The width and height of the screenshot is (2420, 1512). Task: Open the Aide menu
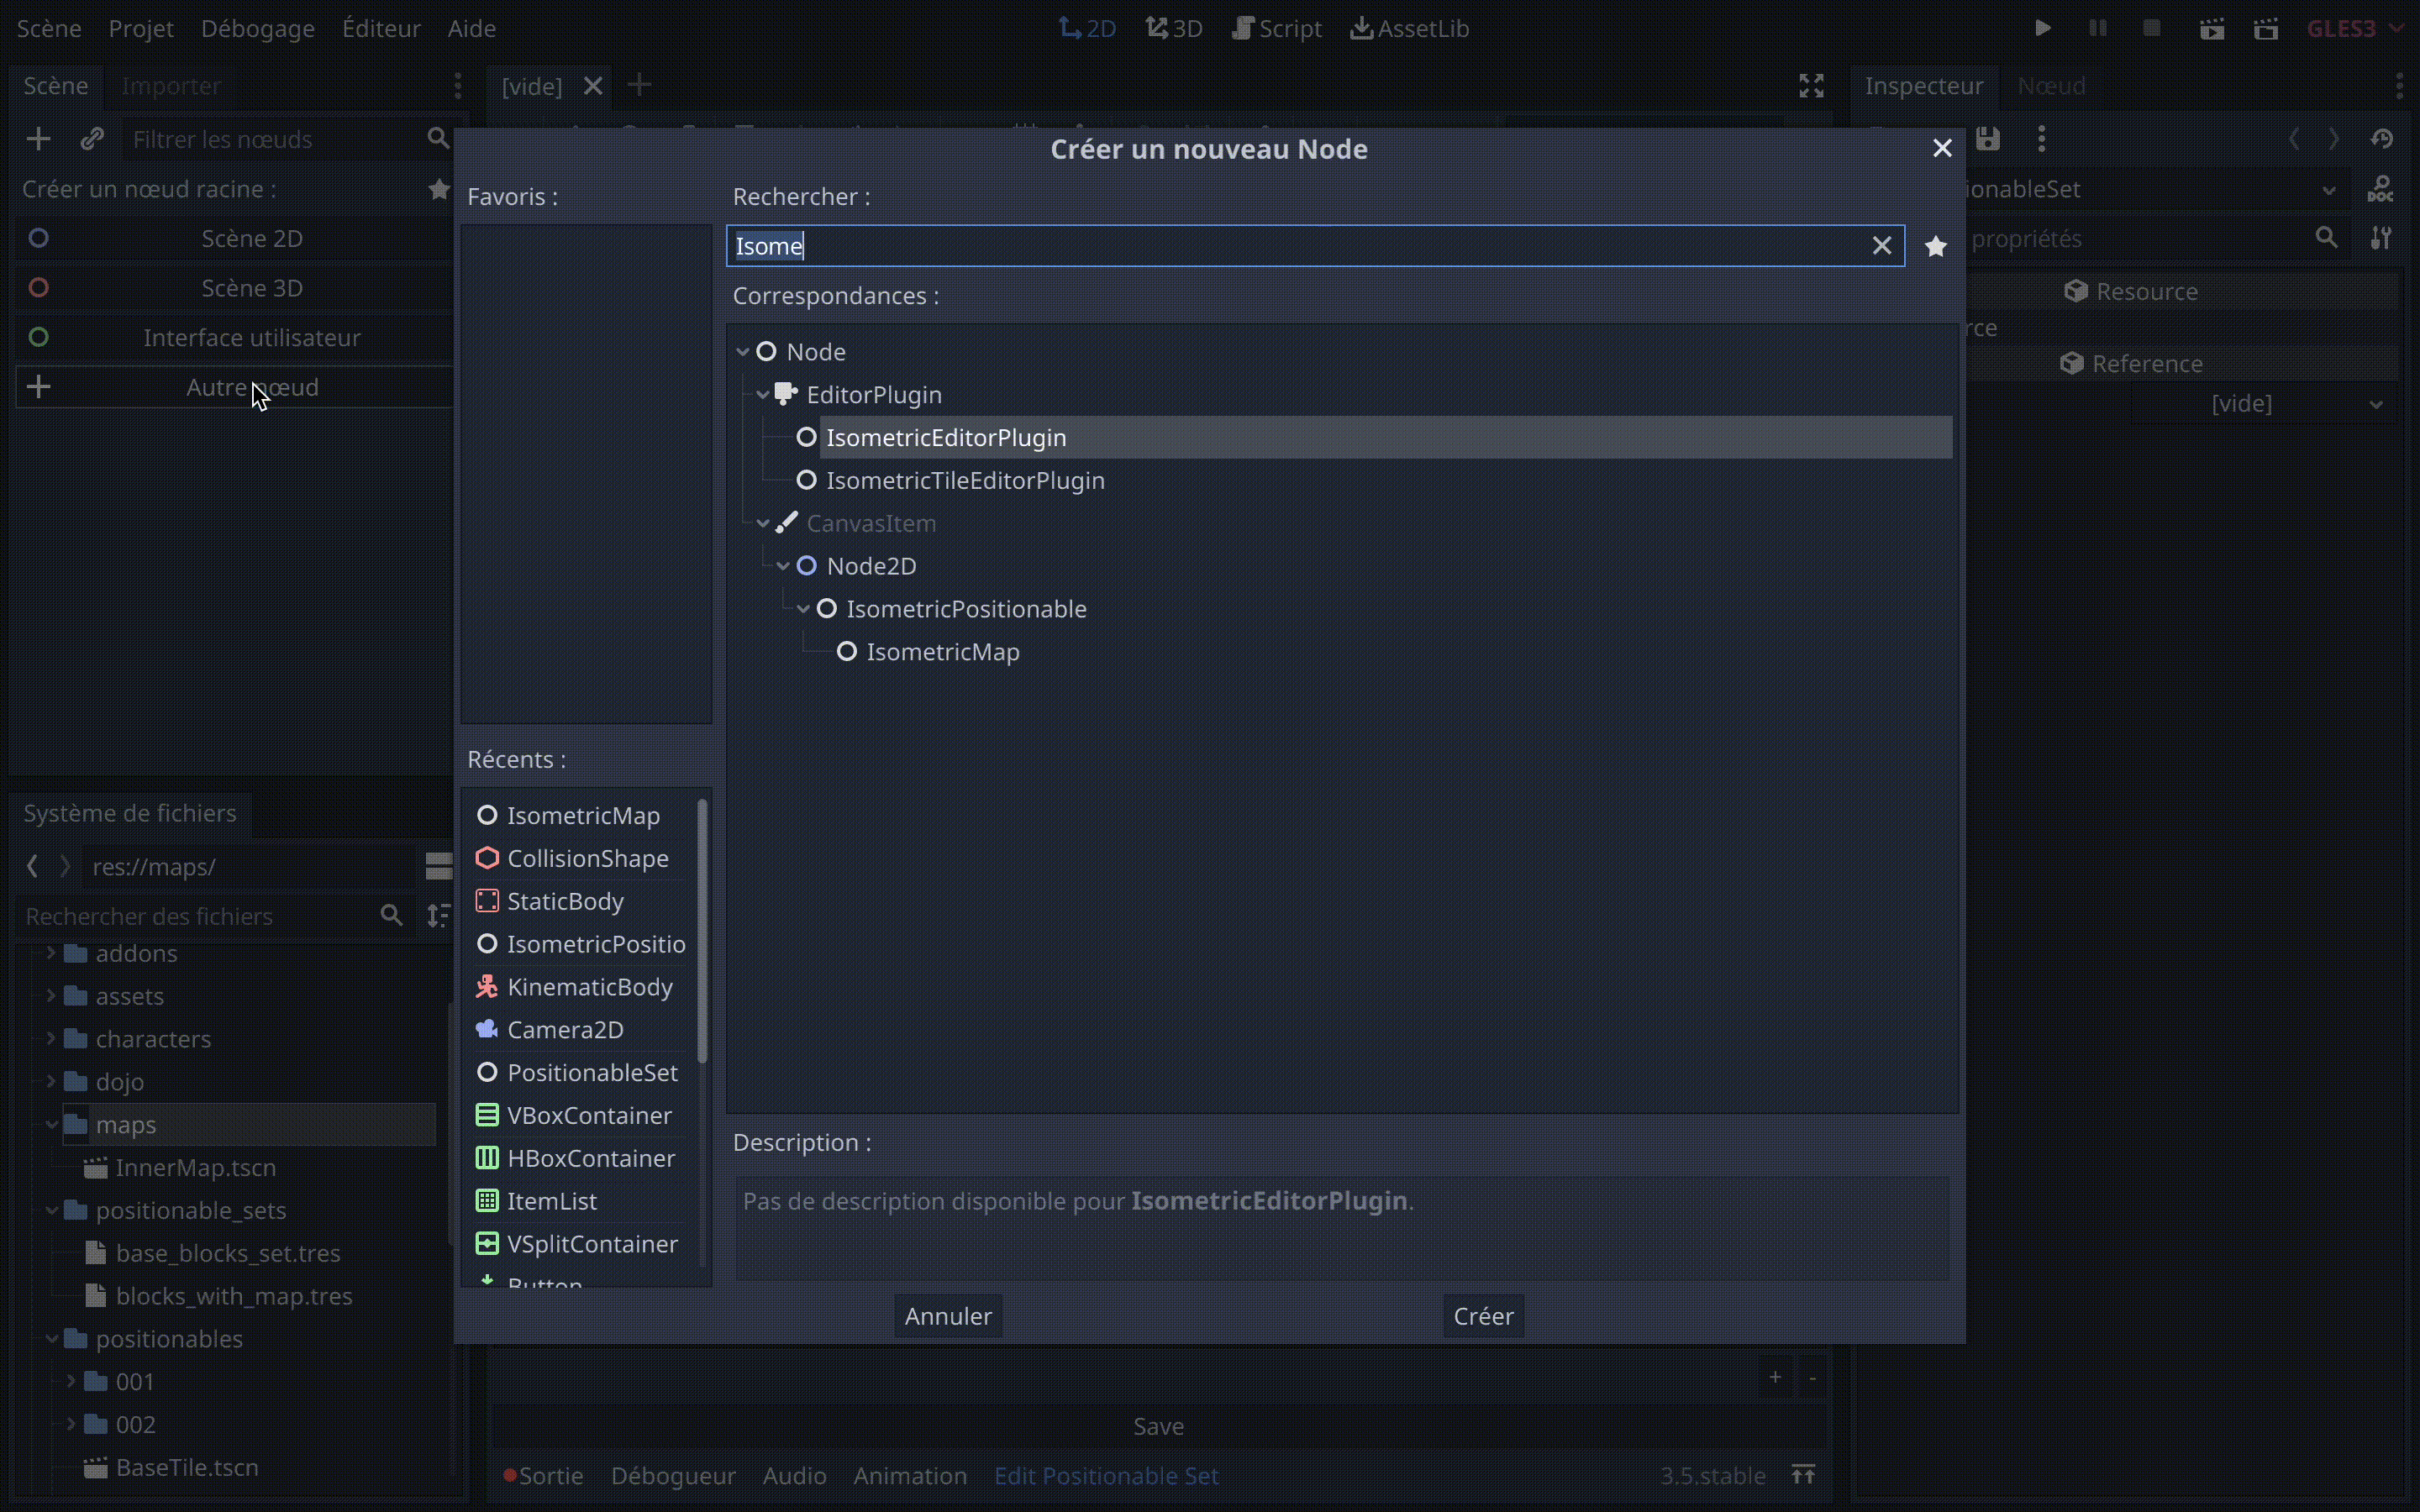(x=472, y=28)
